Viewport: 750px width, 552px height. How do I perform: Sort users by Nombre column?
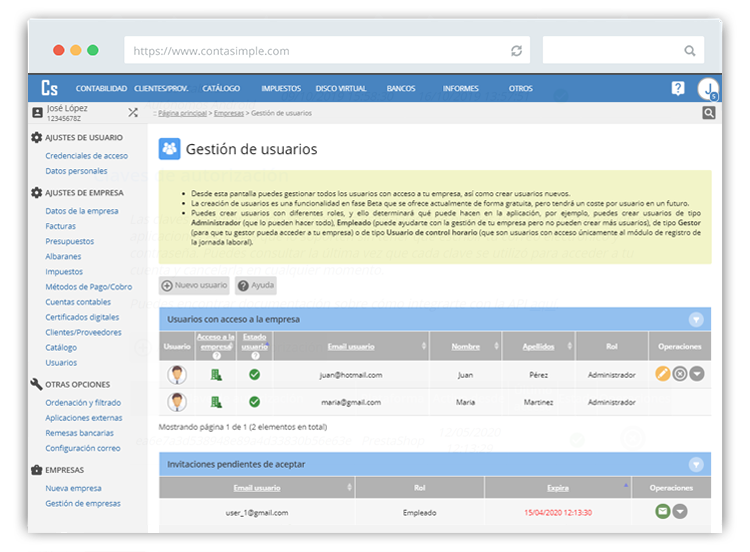(x=465, y=346)
